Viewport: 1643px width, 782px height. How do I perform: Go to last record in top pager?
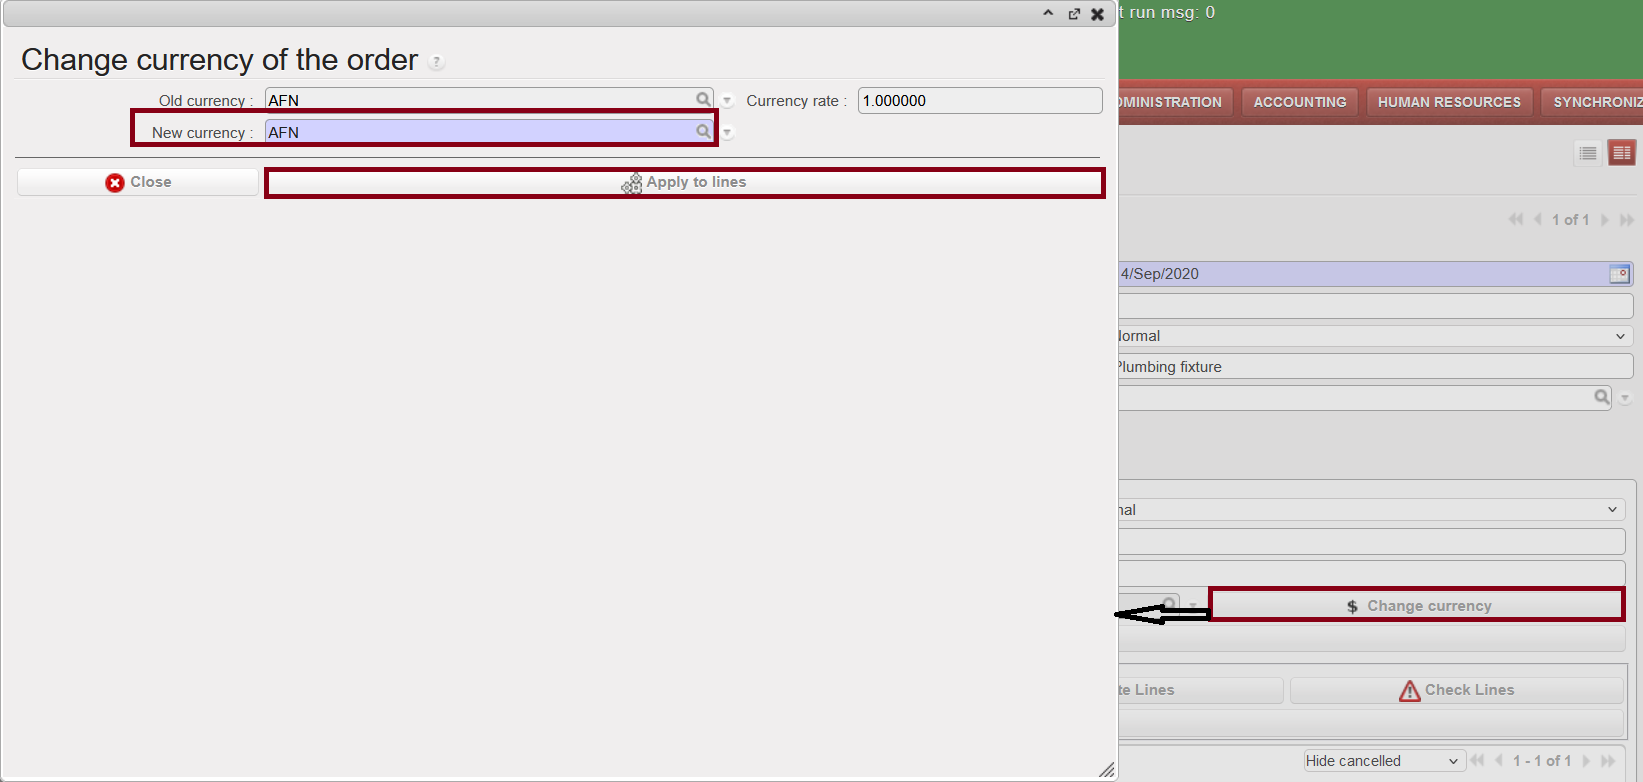pyautogui.click(x=1626, y=220)
